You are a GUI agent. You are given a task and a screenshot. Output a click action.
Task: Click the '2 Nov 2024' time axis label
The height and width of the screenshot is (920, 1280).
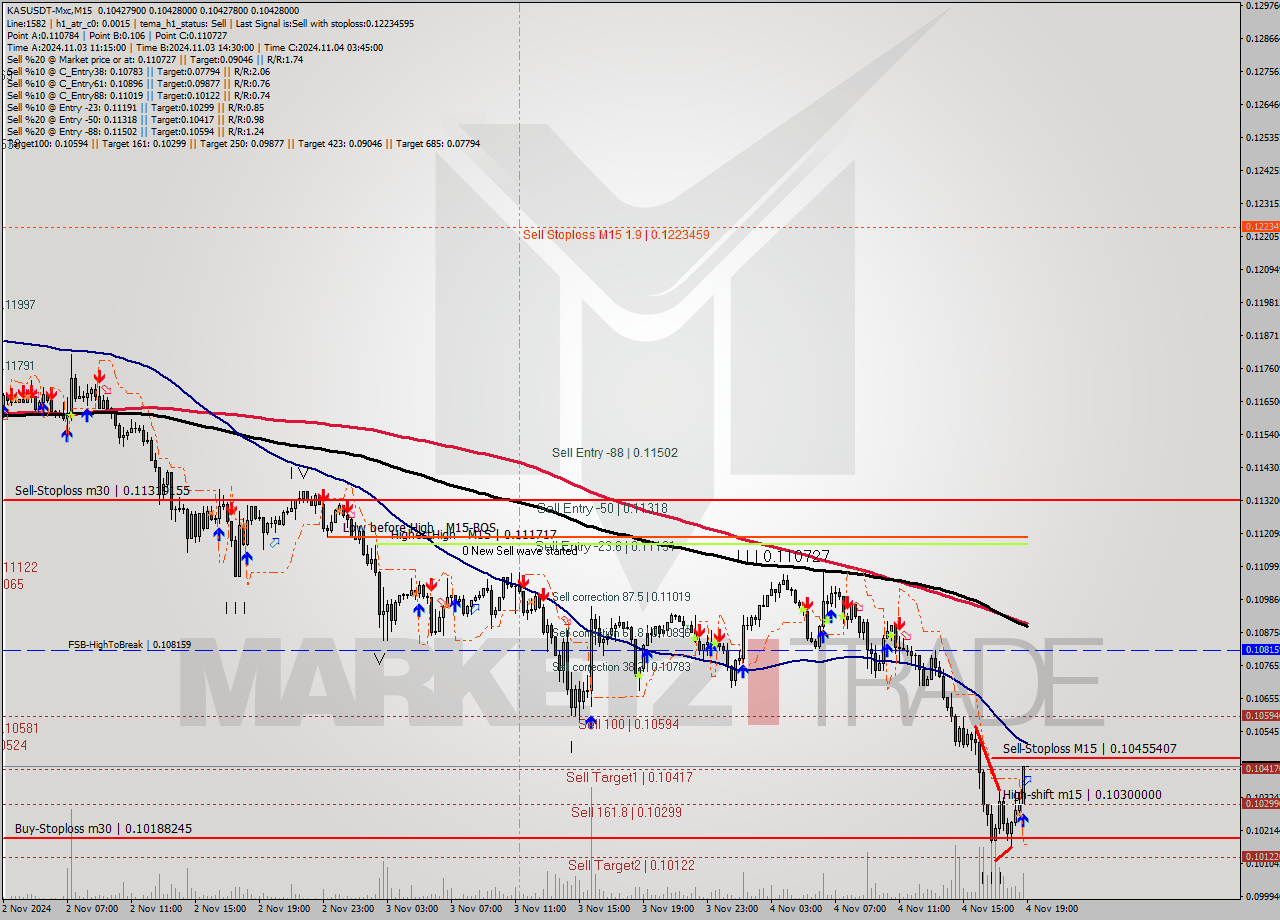coord(24,909)
